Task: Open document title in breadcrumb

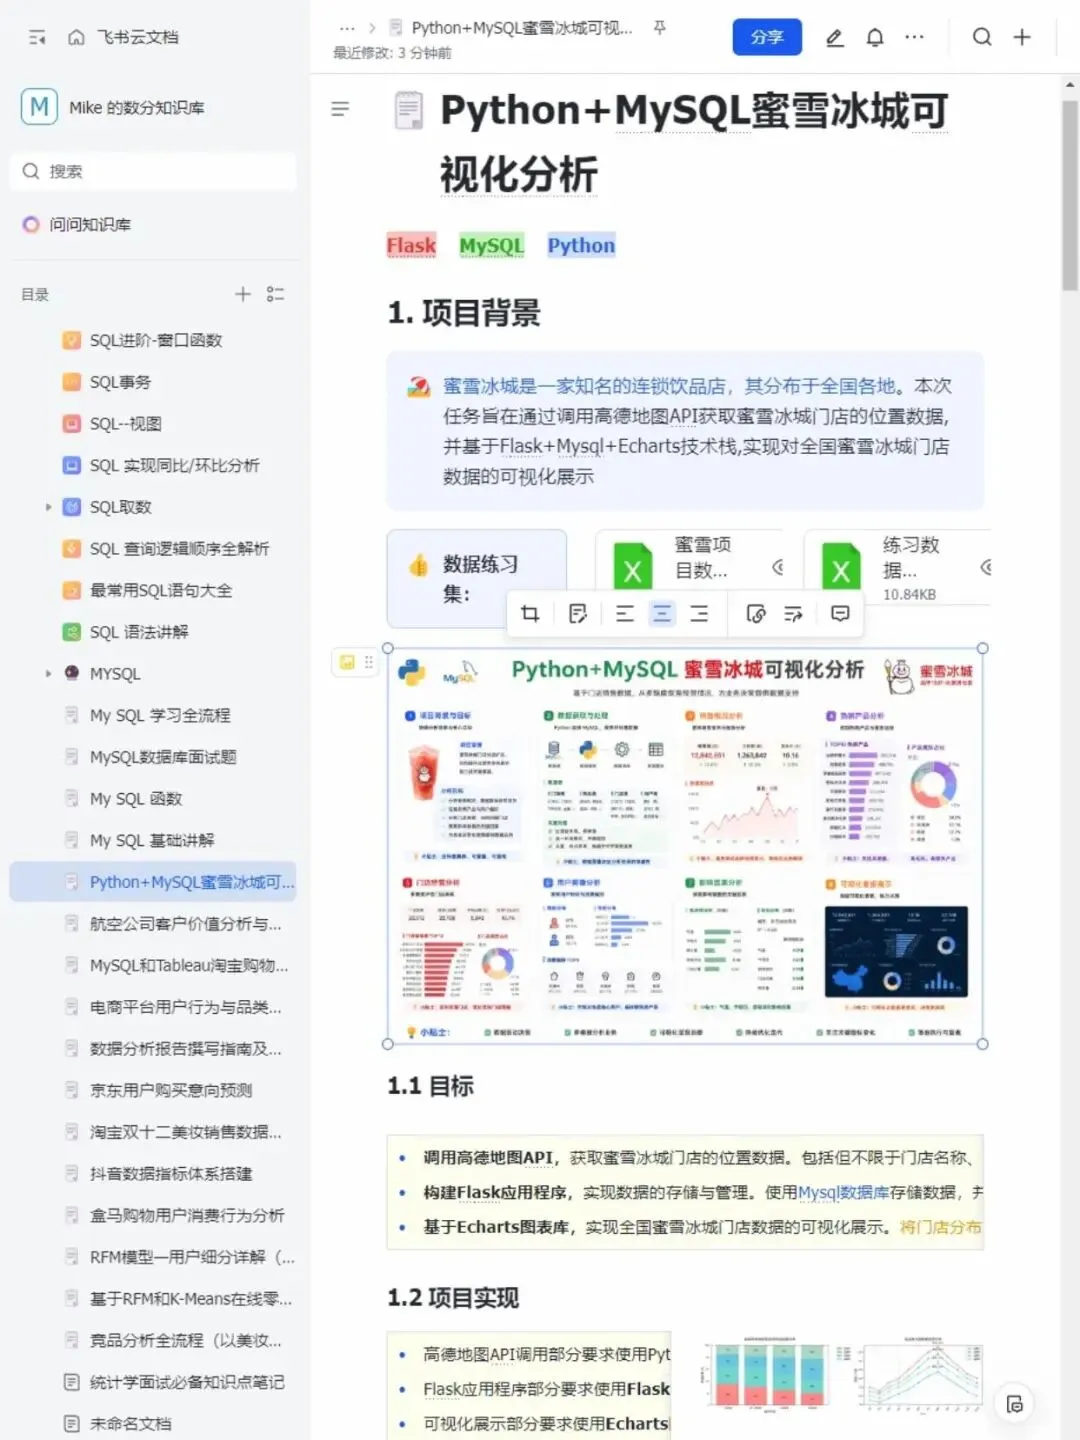Action: point(522,28)
